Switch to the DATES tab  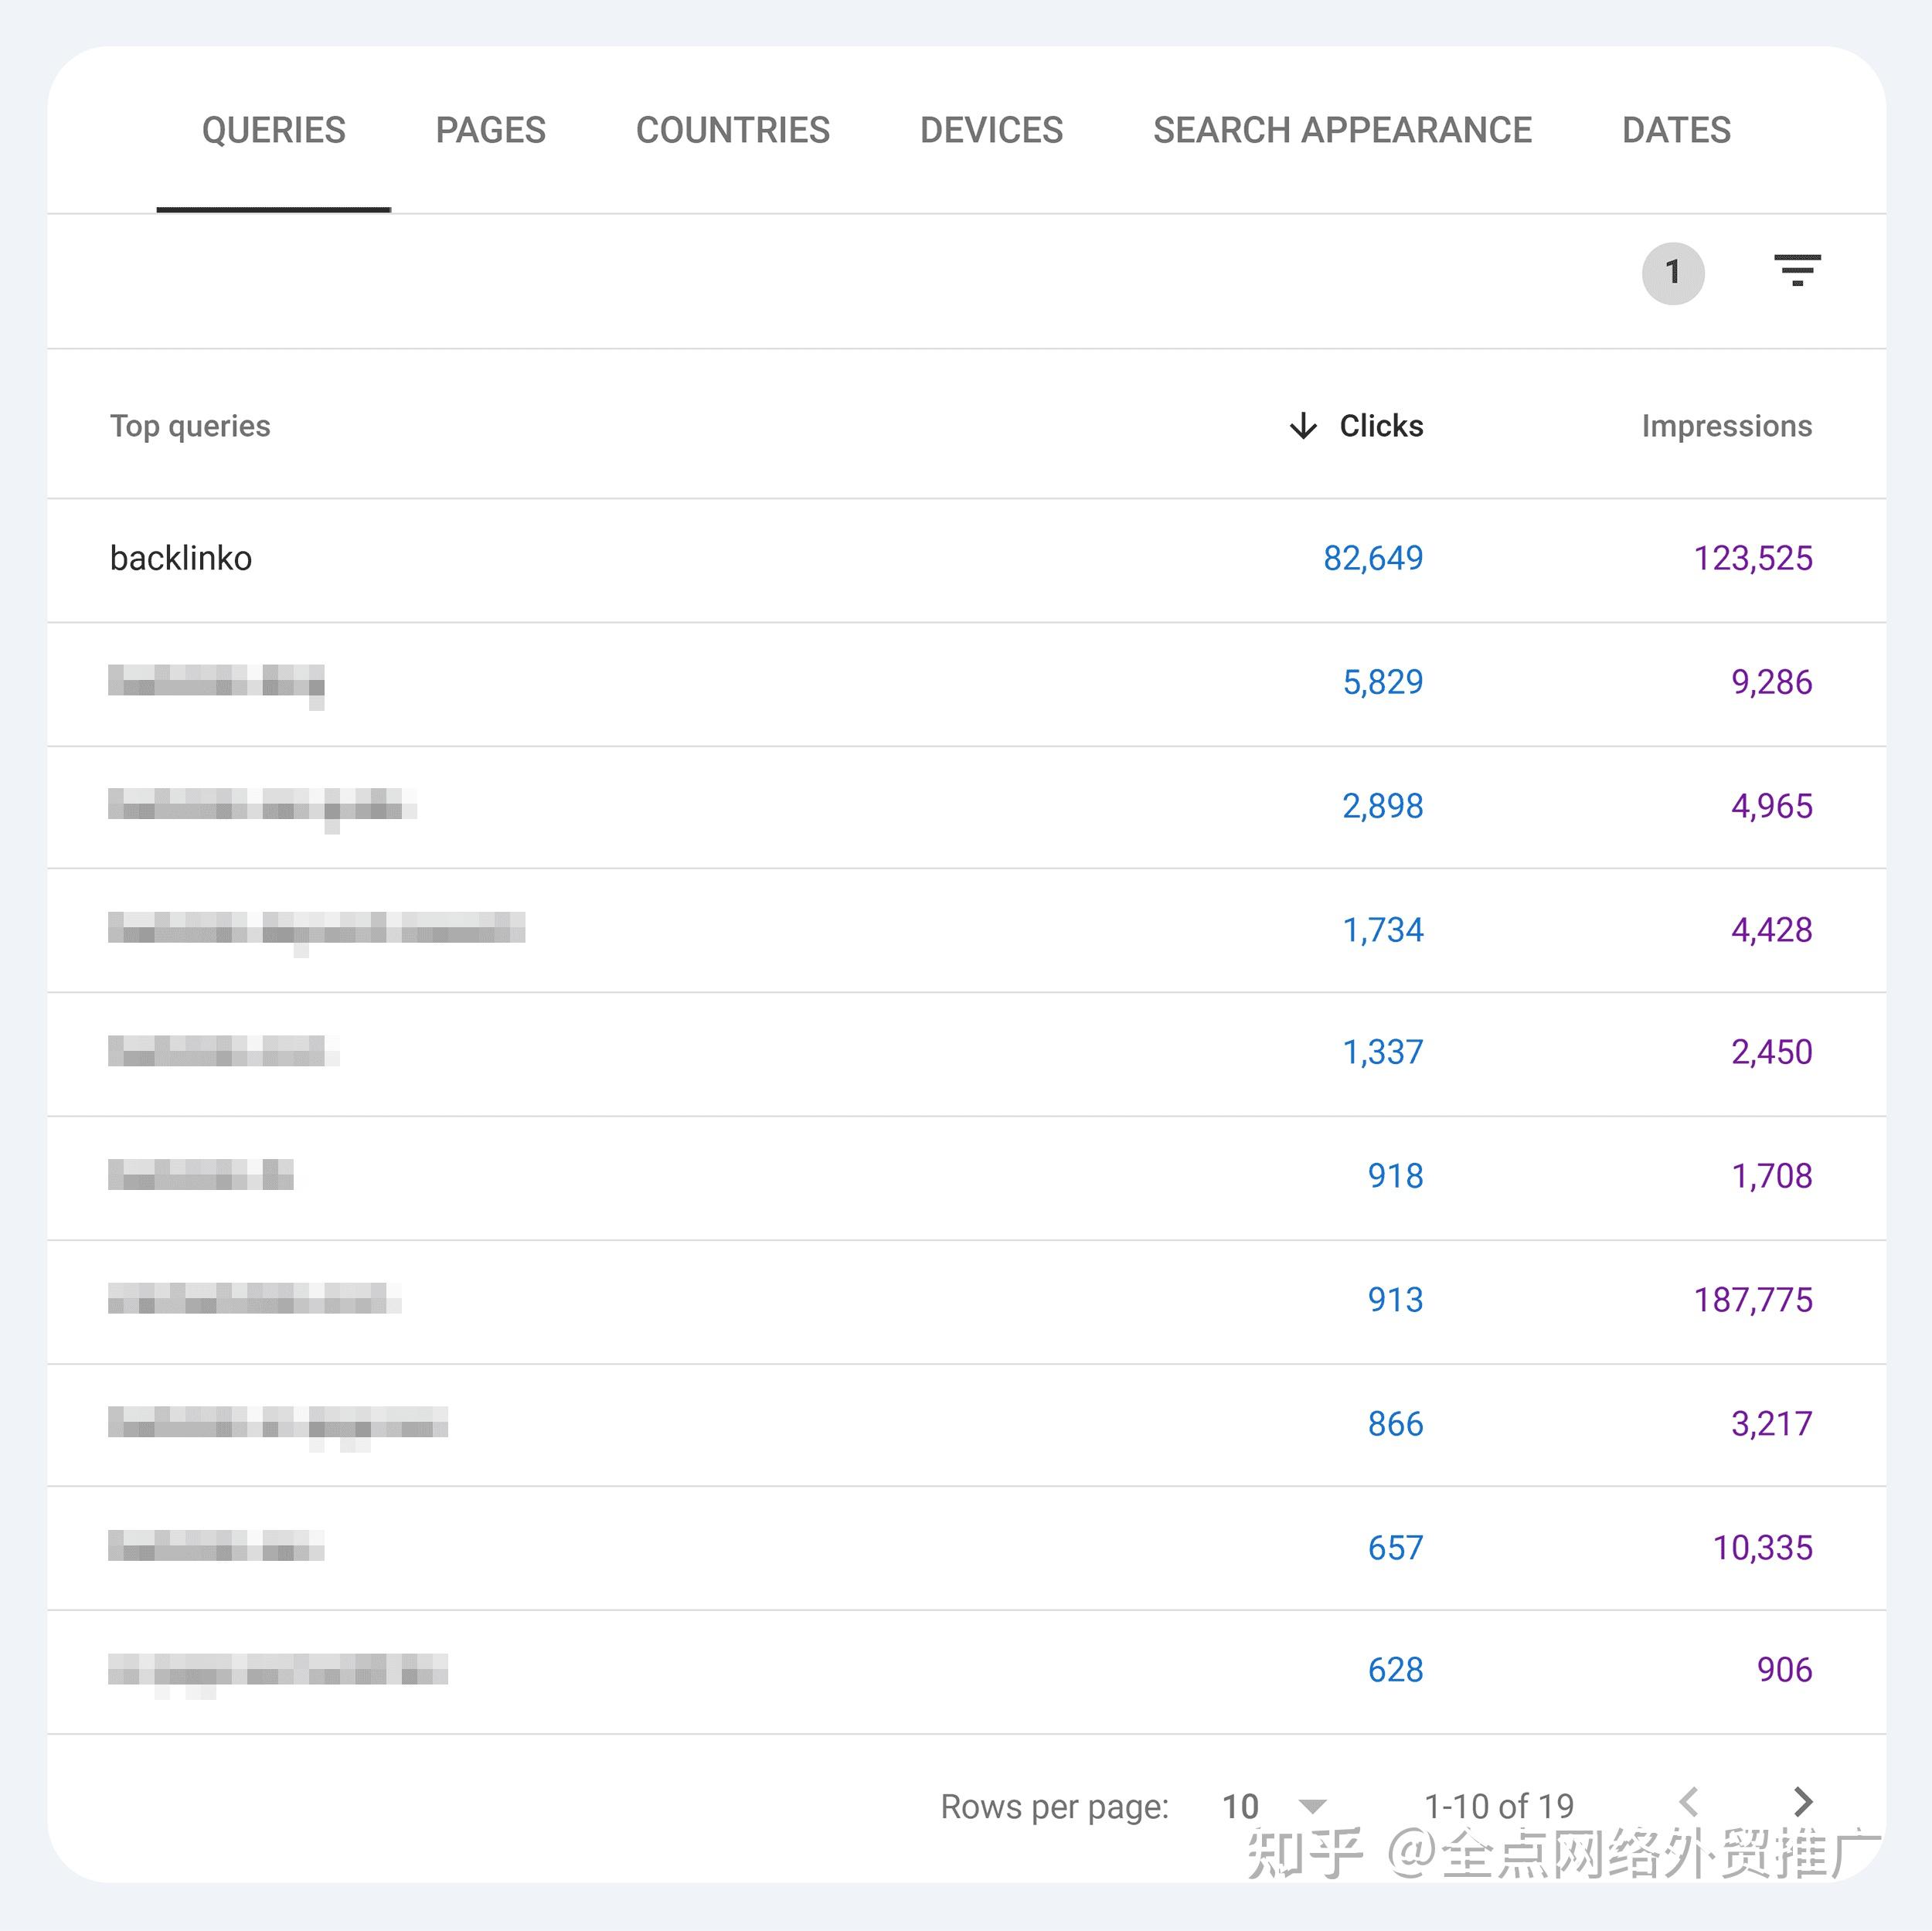coord(1676,130)
